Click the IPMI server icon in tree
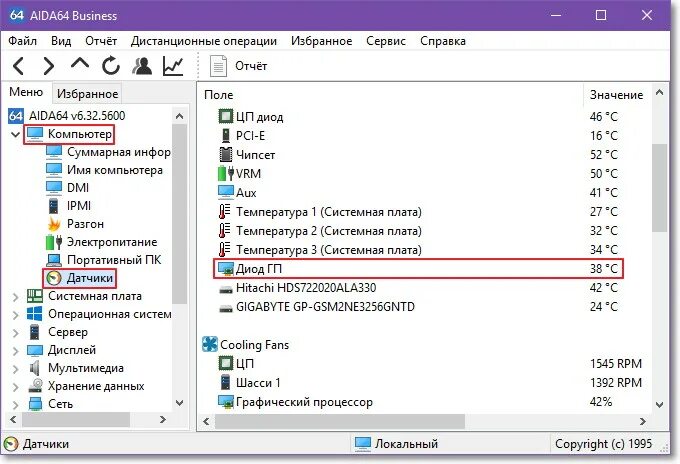Image resolution: width=680 pixels, height=464 pixels. [x=54, y=206]
